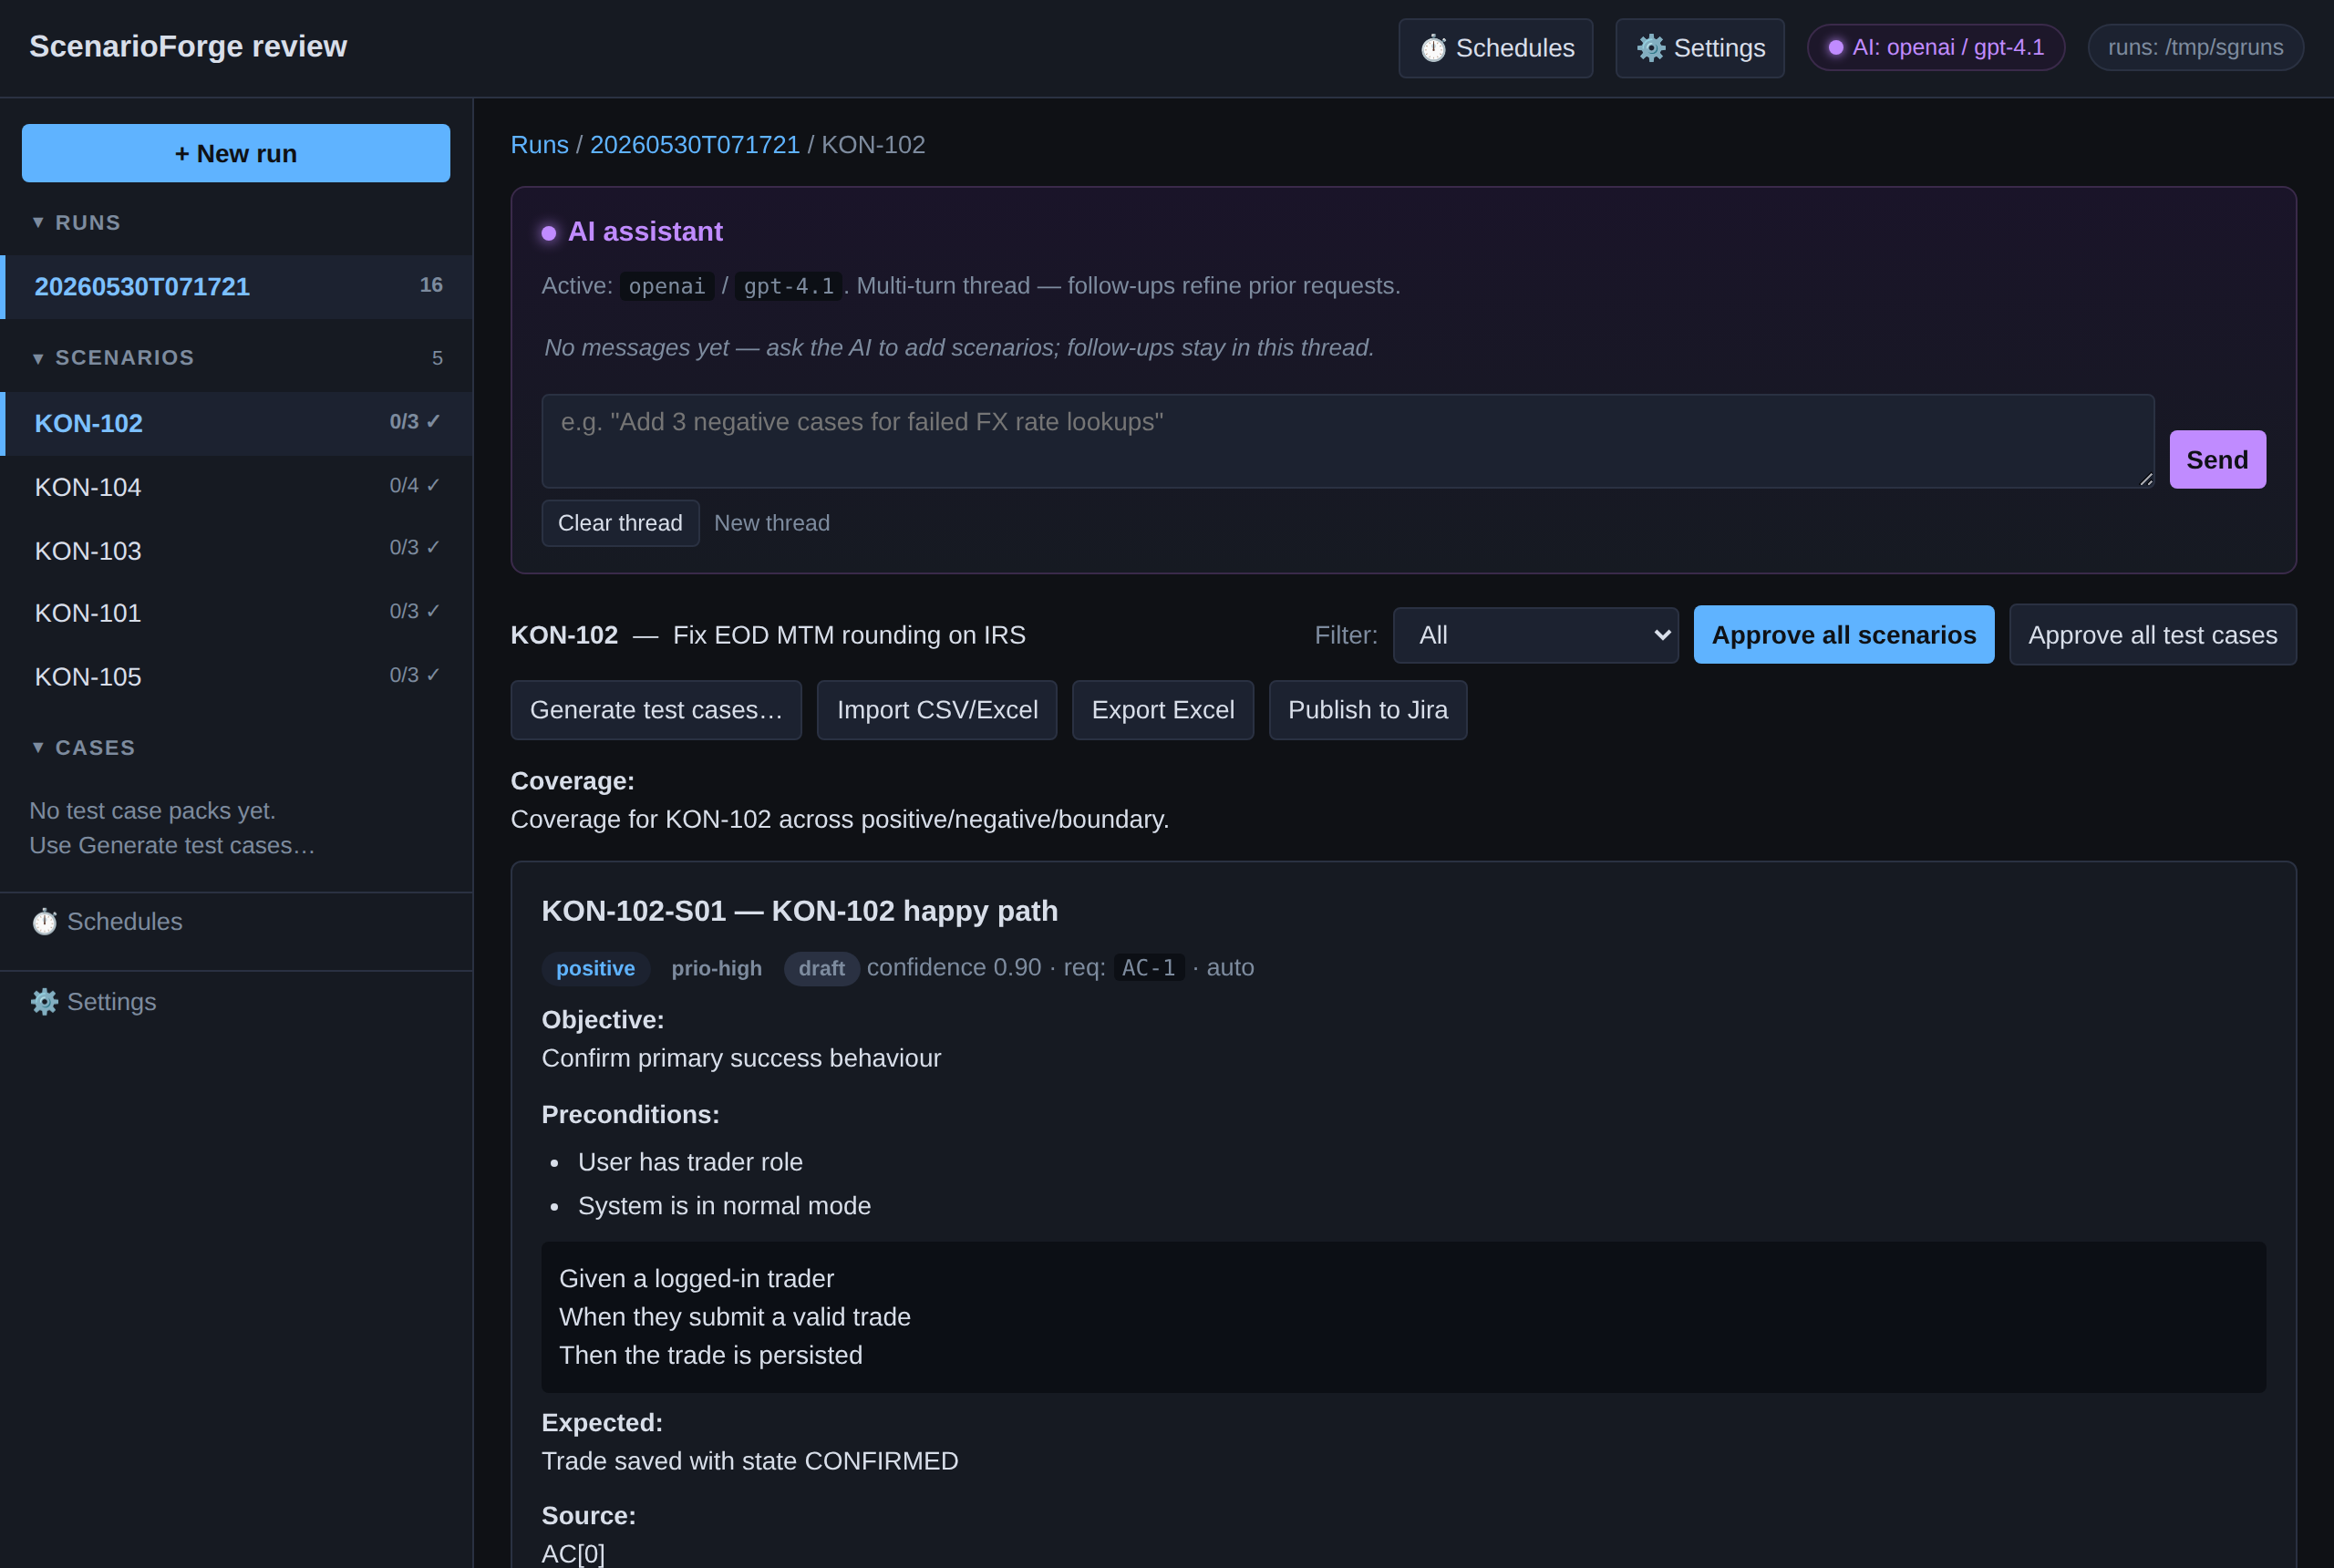Screen dimensions: 2334x1568
Task: Open scenario KON-103 in sidebar
Action: click(x=236, y=550)
